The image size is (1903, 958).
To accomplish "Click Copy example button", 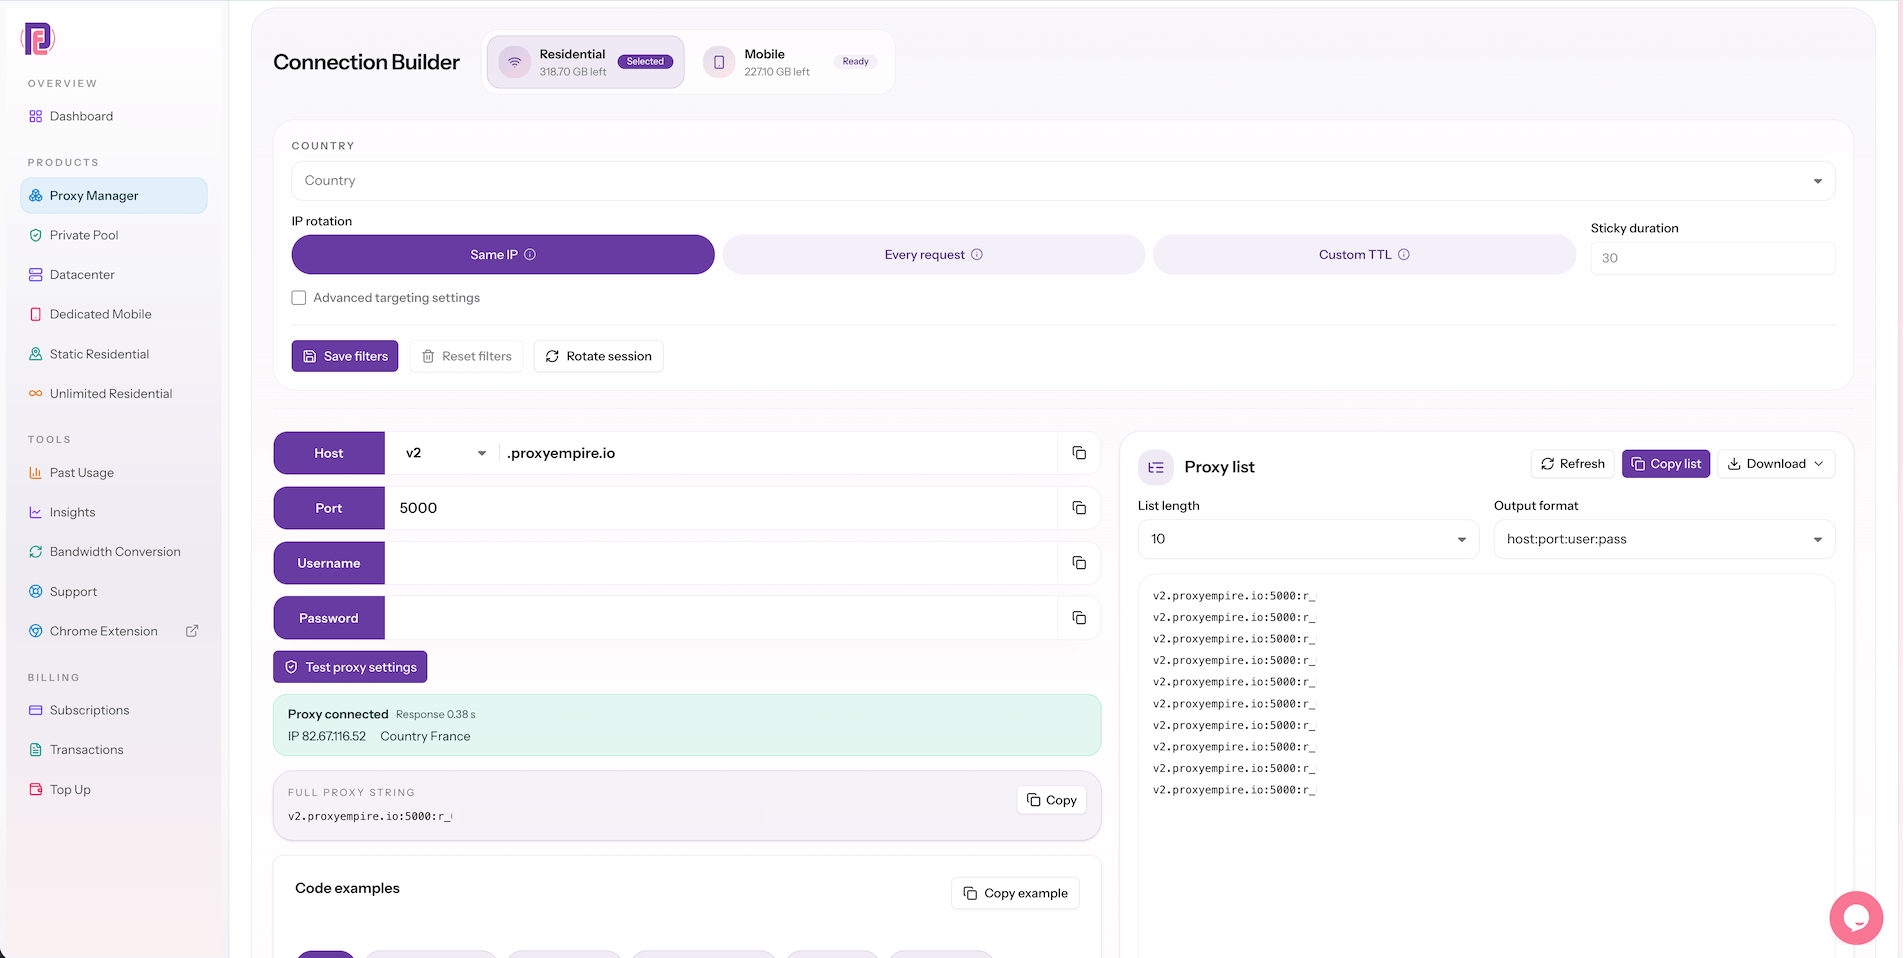I will coord(1015,893).
